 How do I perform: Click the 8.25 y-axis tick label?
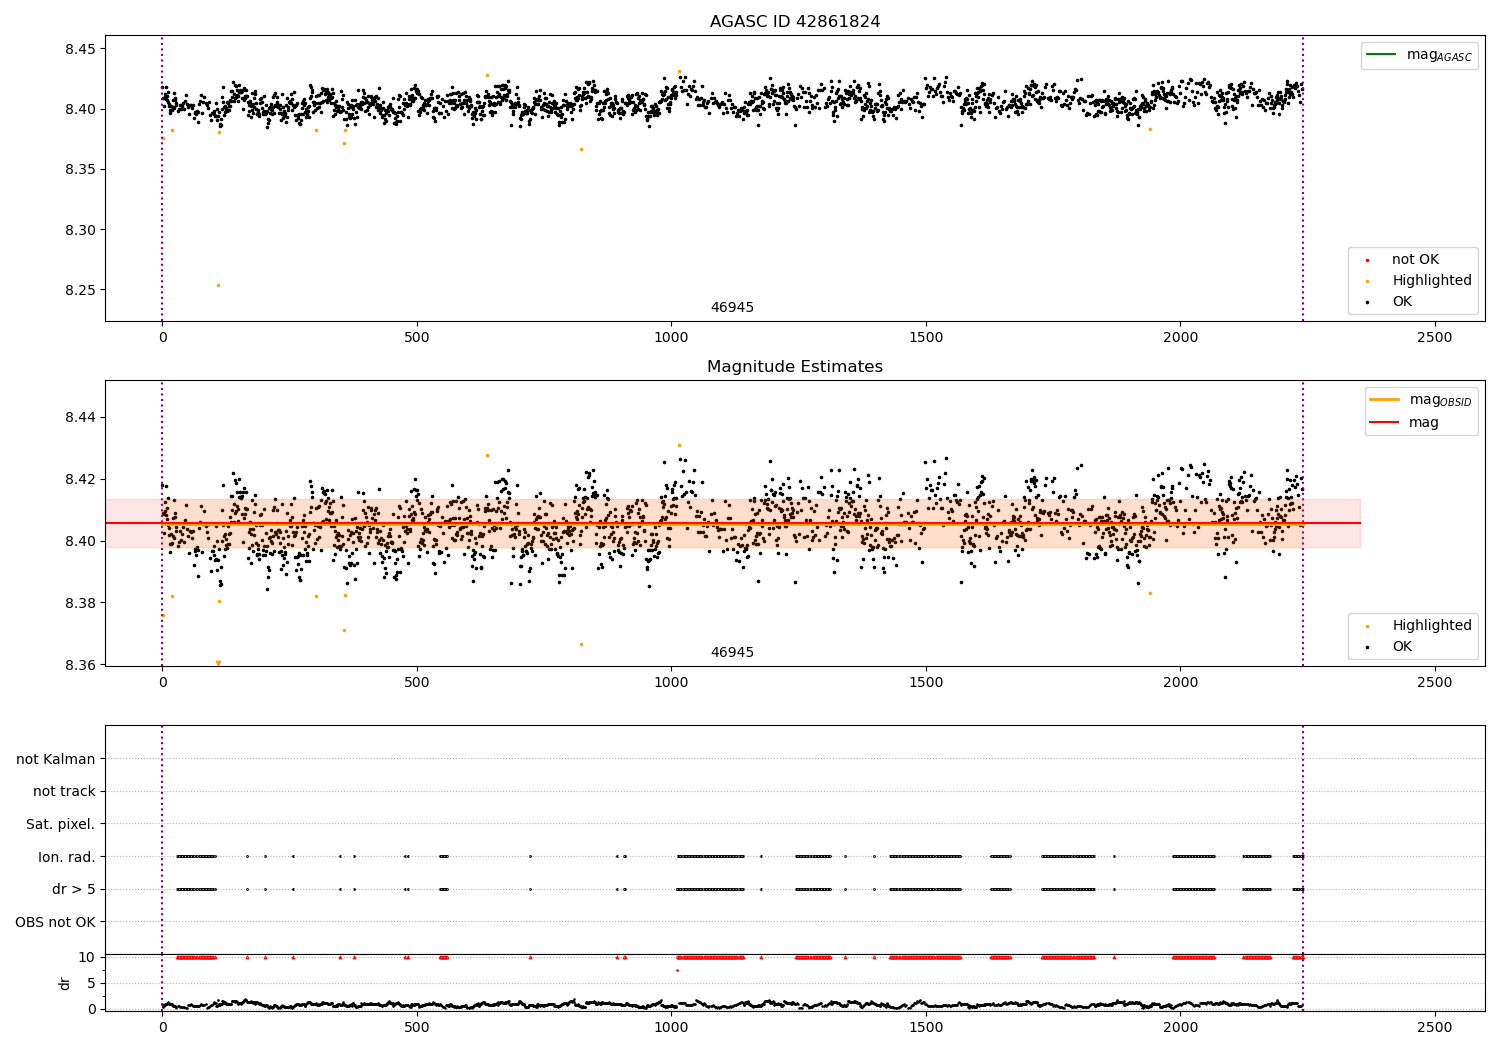[x=79, y=290]
